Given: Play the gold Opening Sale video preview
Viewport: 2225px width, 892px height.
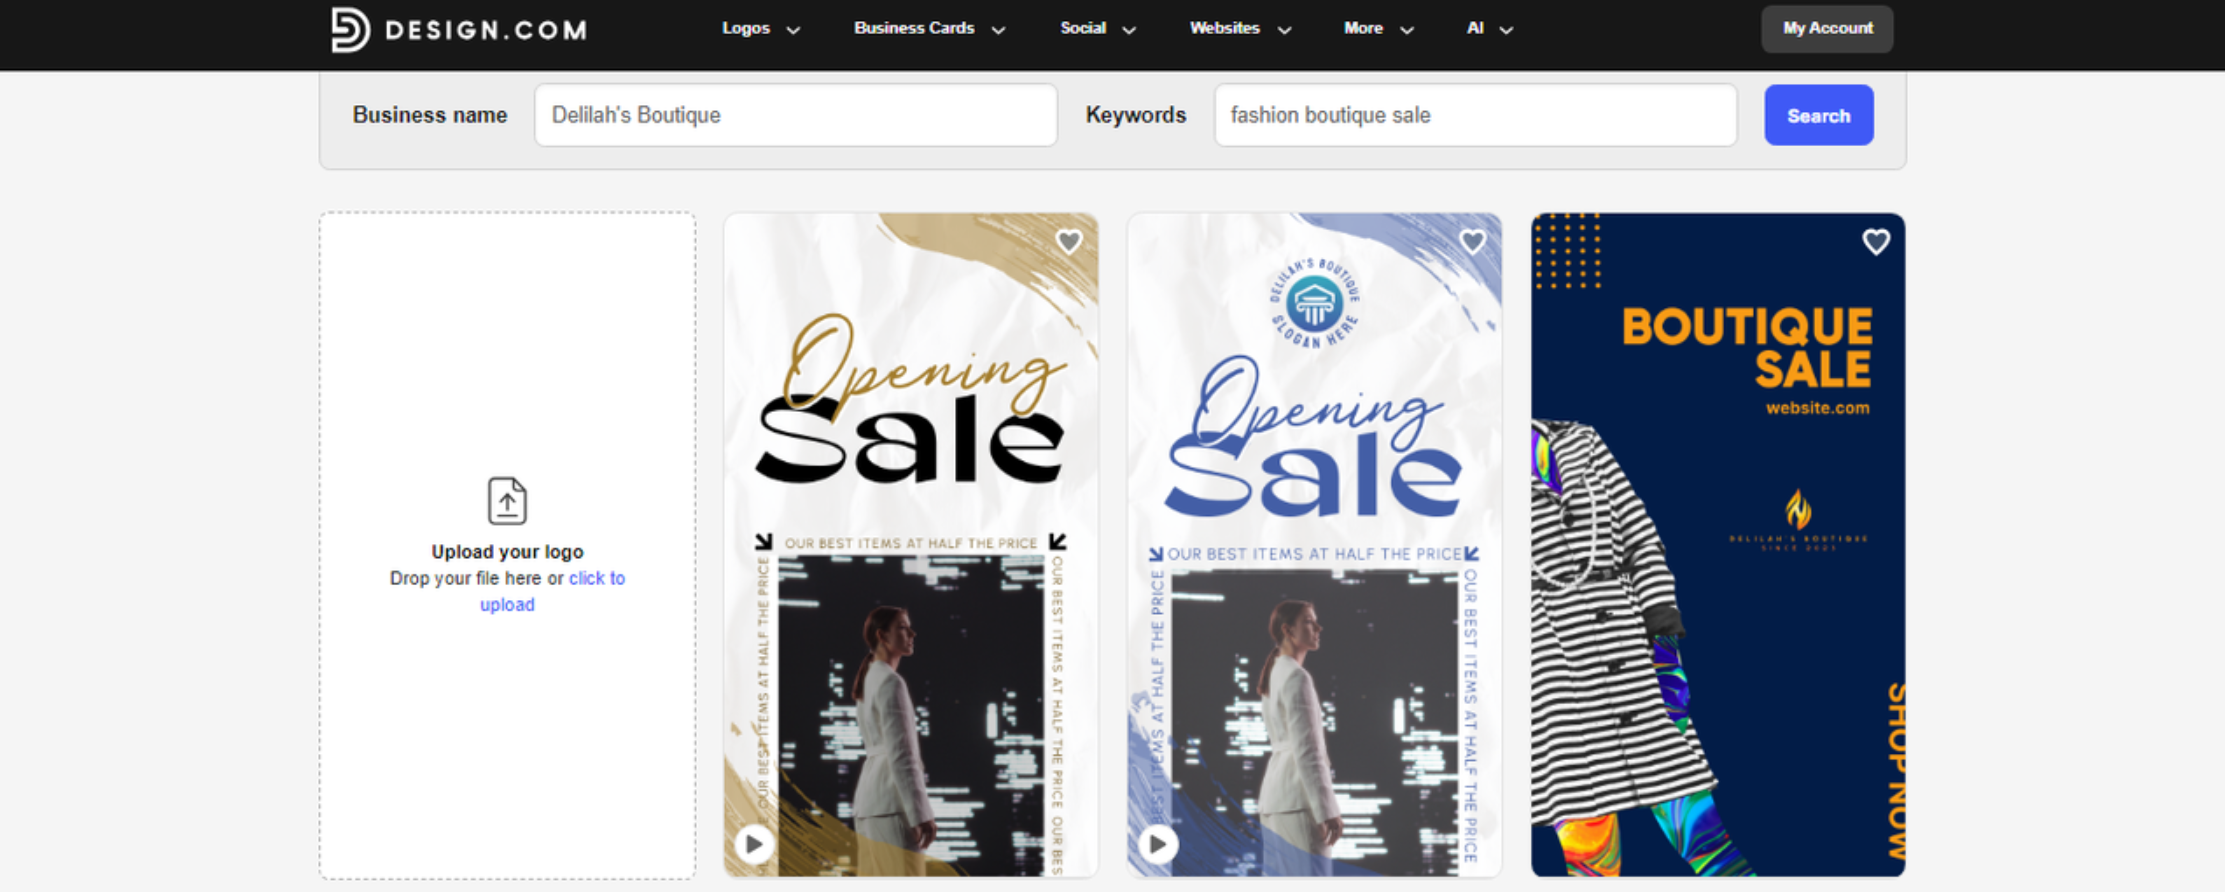Looking at the screenshot, I should pyautogui.click(x=754, y=844).
